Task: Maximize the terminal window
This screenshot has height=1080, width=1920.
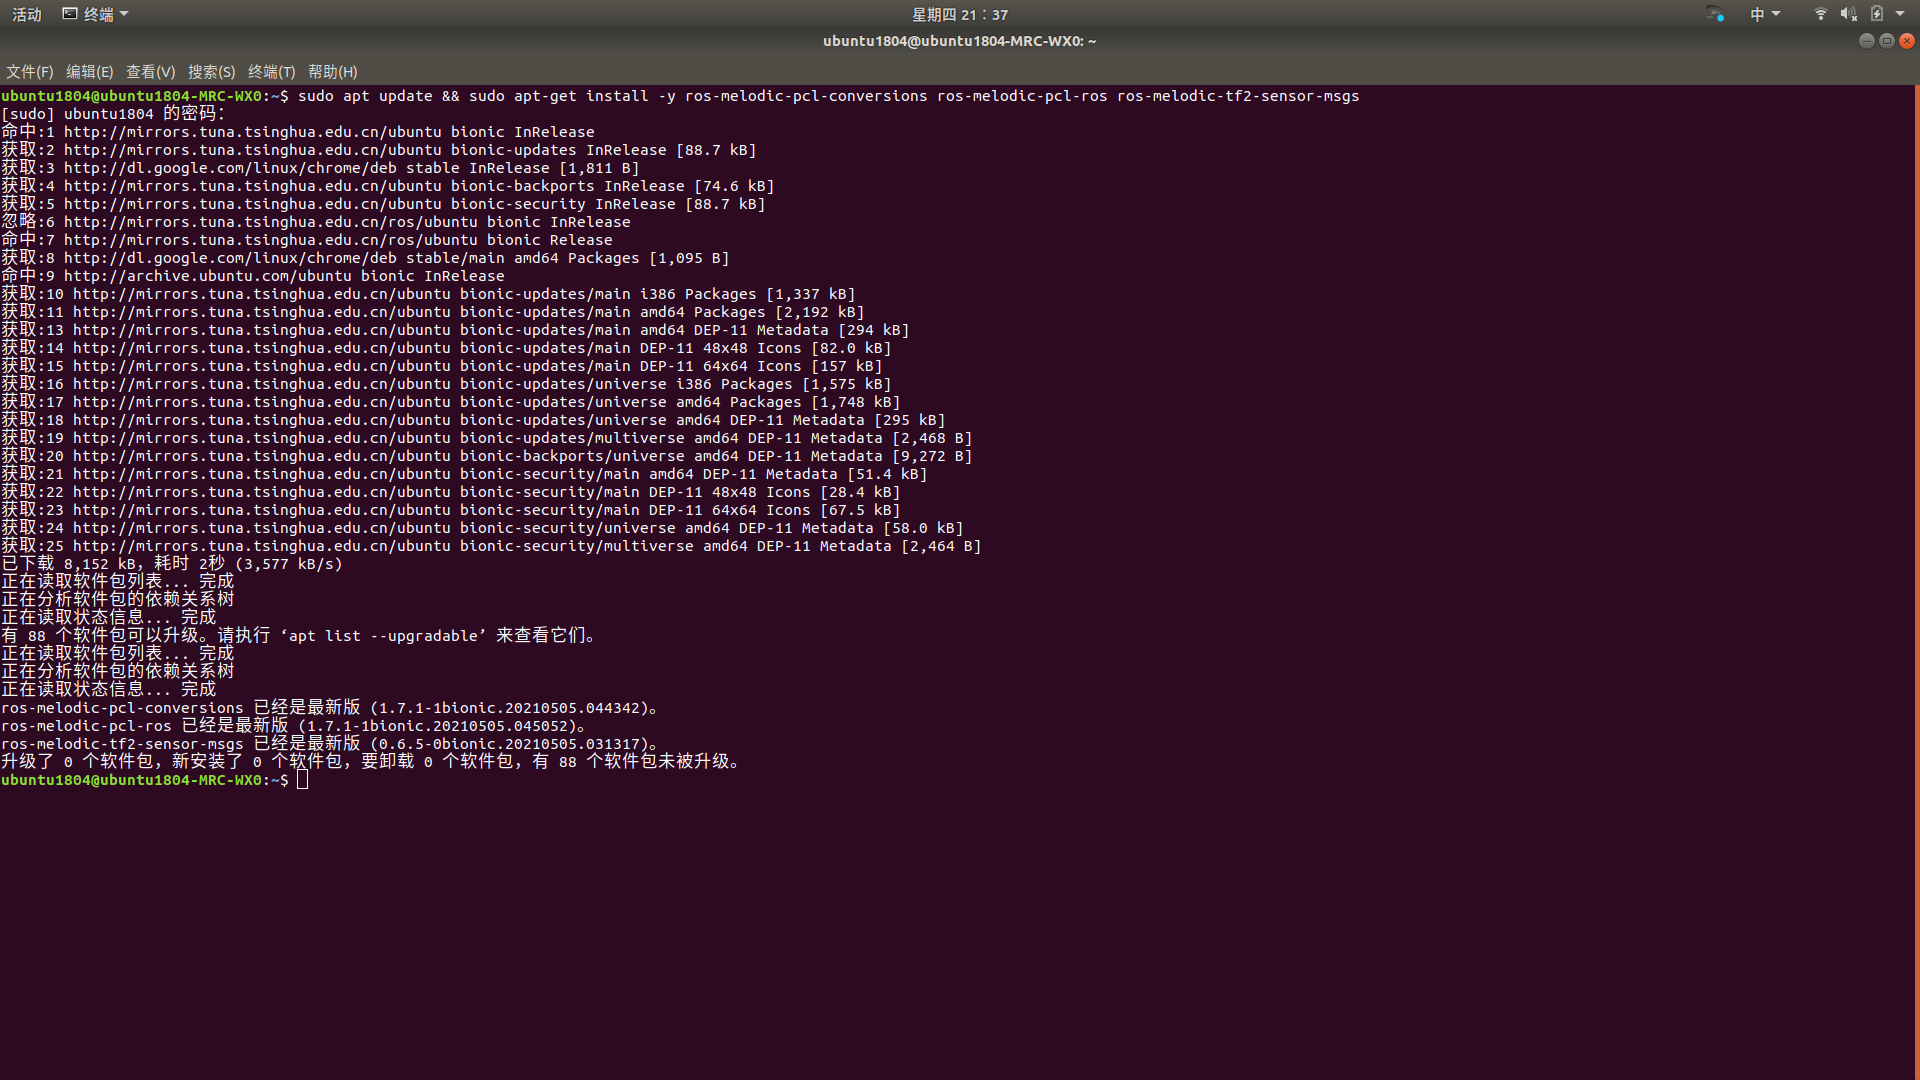Action: point(1887,41)
